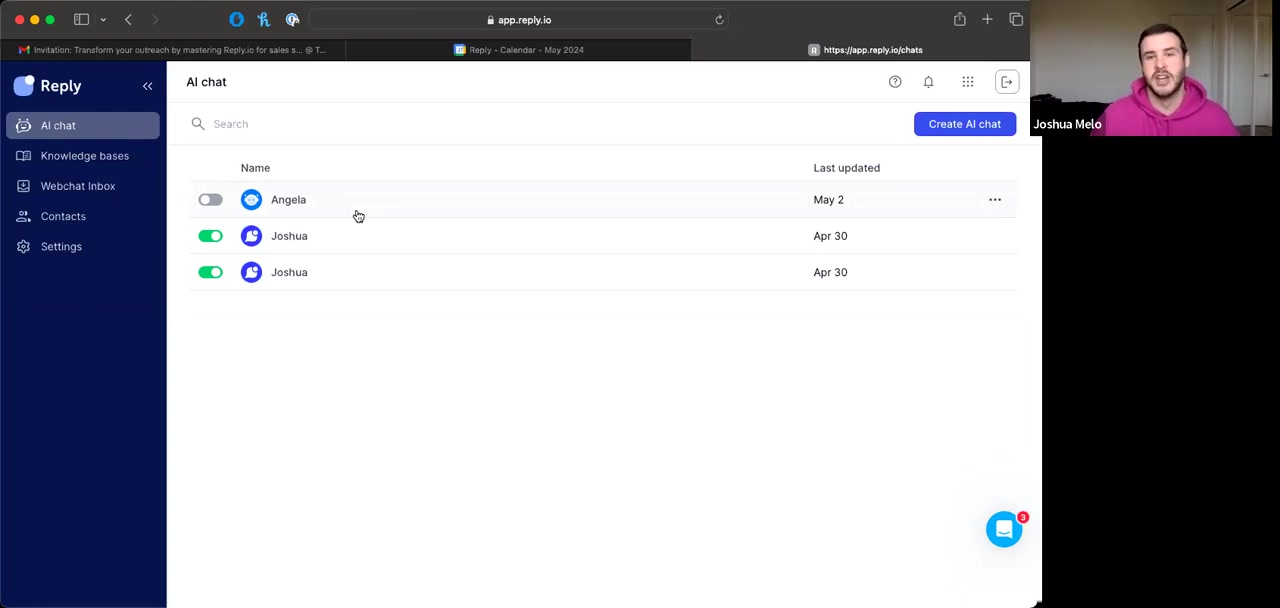
Task: Click the first Joshua avatar icon
Action: [x=251, y=236]
